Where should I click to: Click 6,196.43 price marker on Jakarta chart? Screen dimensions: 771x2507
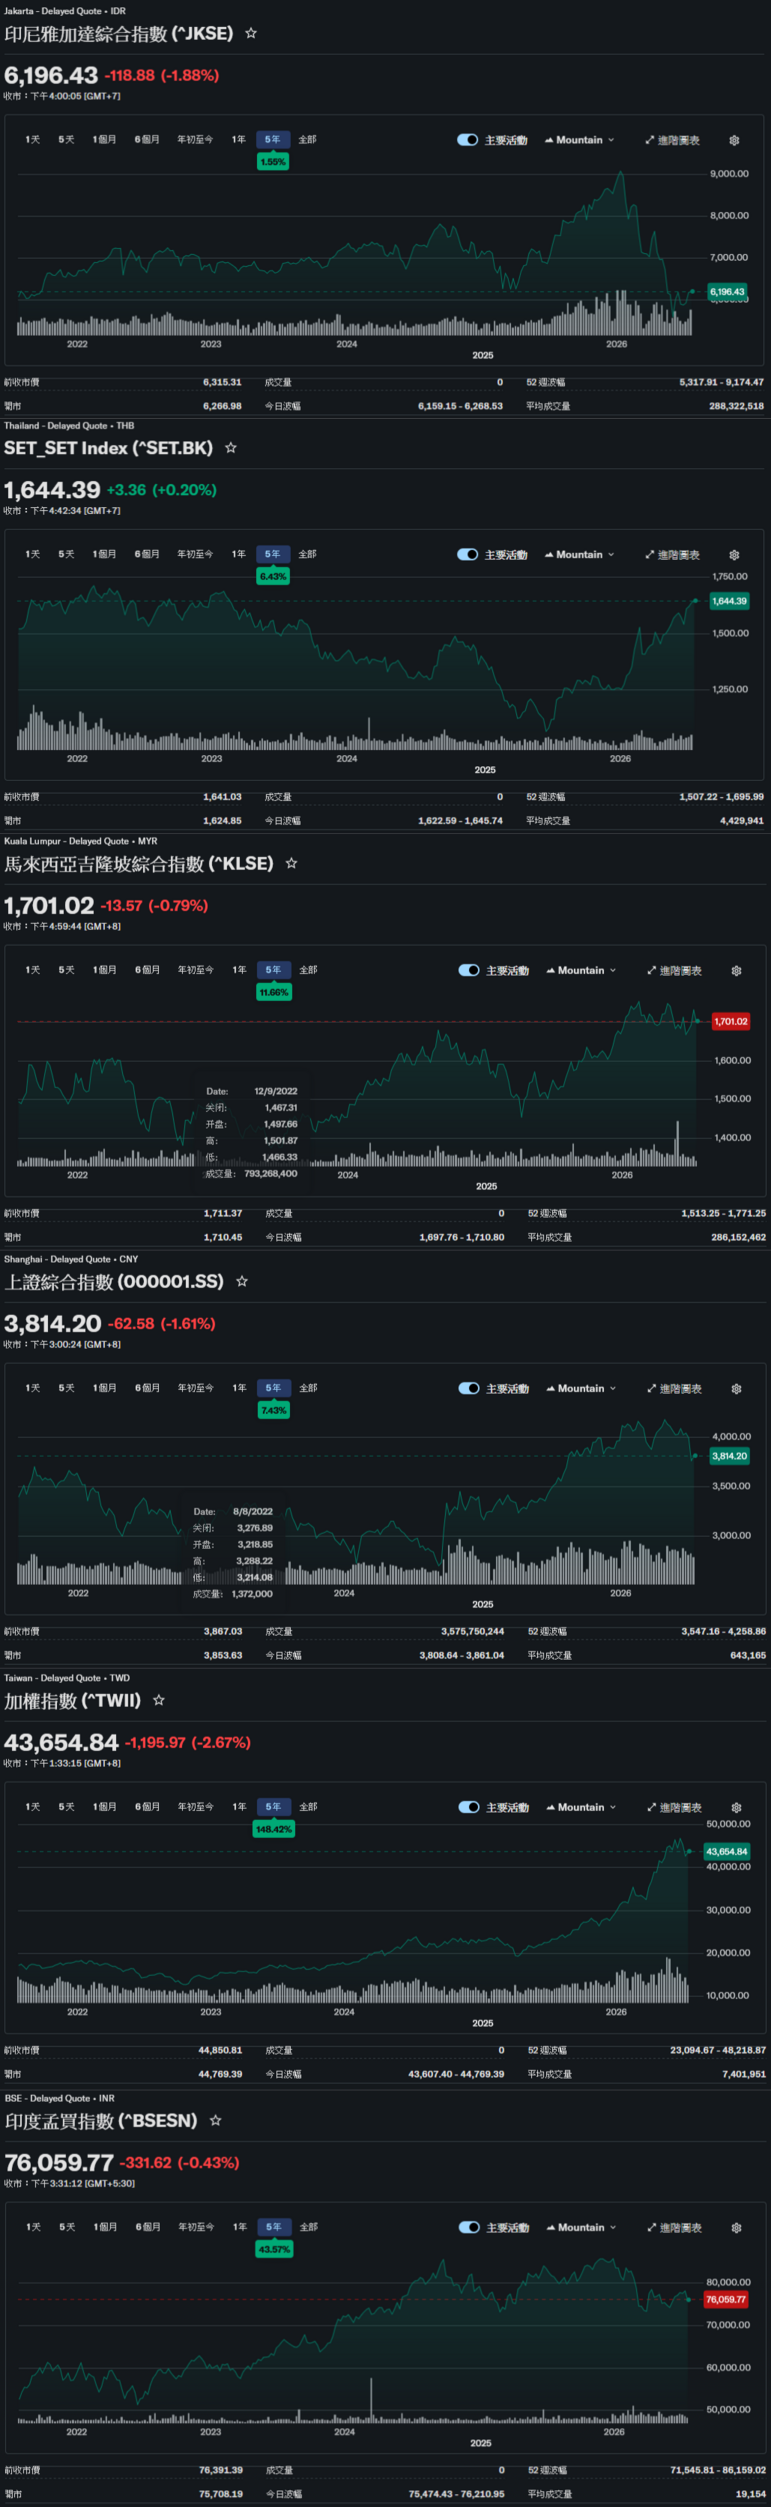[x=727, y=292]
